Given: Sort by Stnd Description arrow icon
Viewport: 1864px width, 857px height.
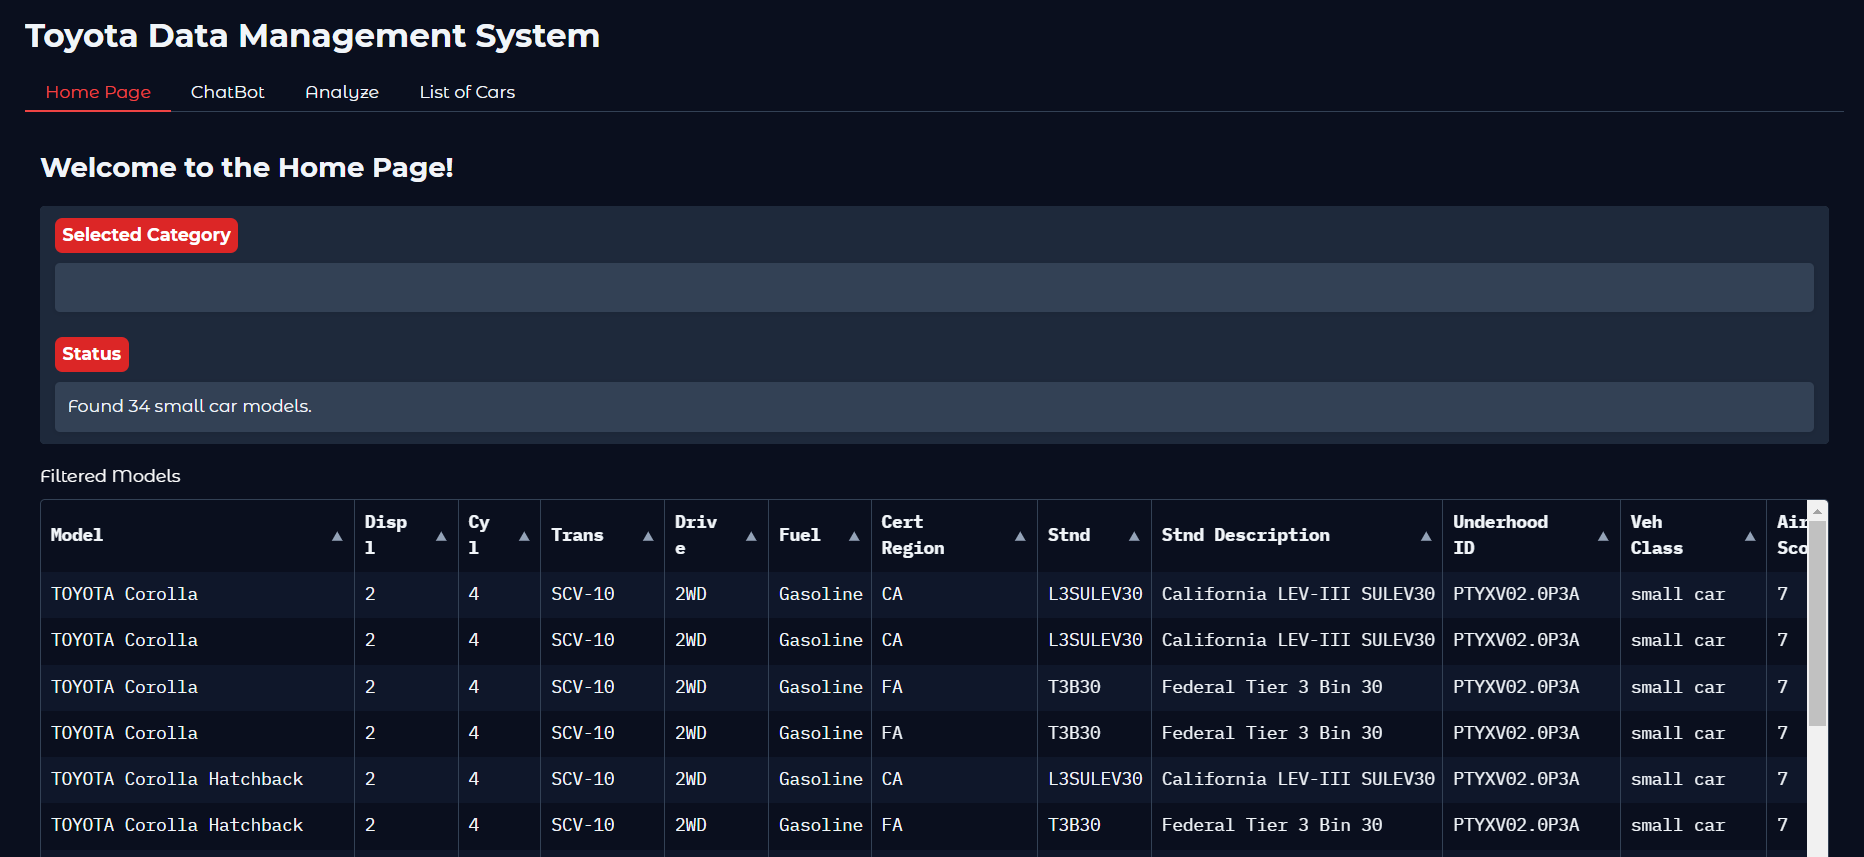Looking at the screenshot, I should point(1426,536).
